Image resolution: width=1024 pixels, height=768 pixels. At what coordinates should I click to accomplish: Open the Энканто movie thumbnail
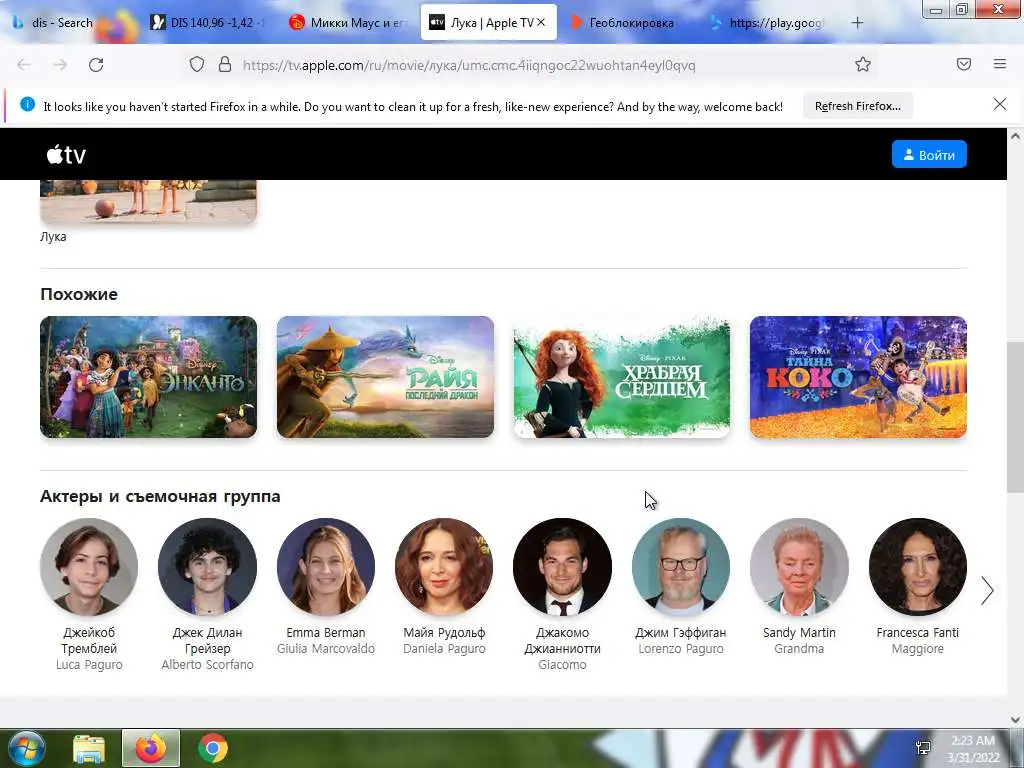tap(148, 377)
